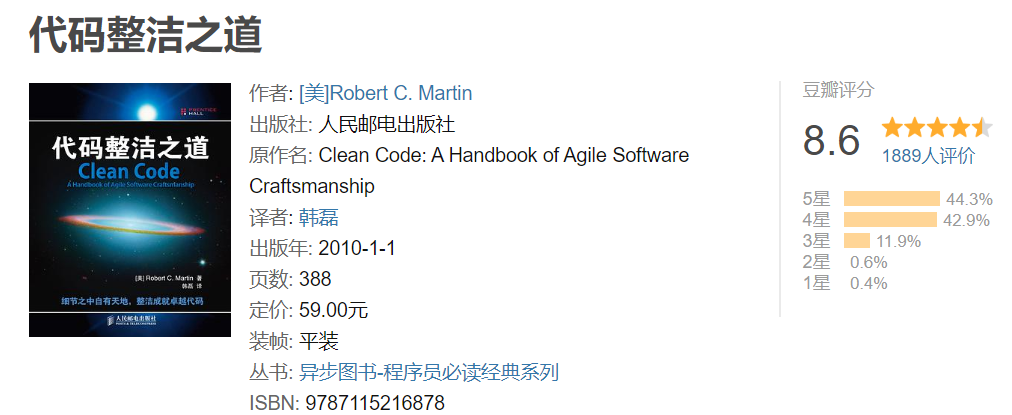This screenshot has width=1012, height=415.
Task: Click the 1889人评价 ratings link
Action: coord(928,156)
